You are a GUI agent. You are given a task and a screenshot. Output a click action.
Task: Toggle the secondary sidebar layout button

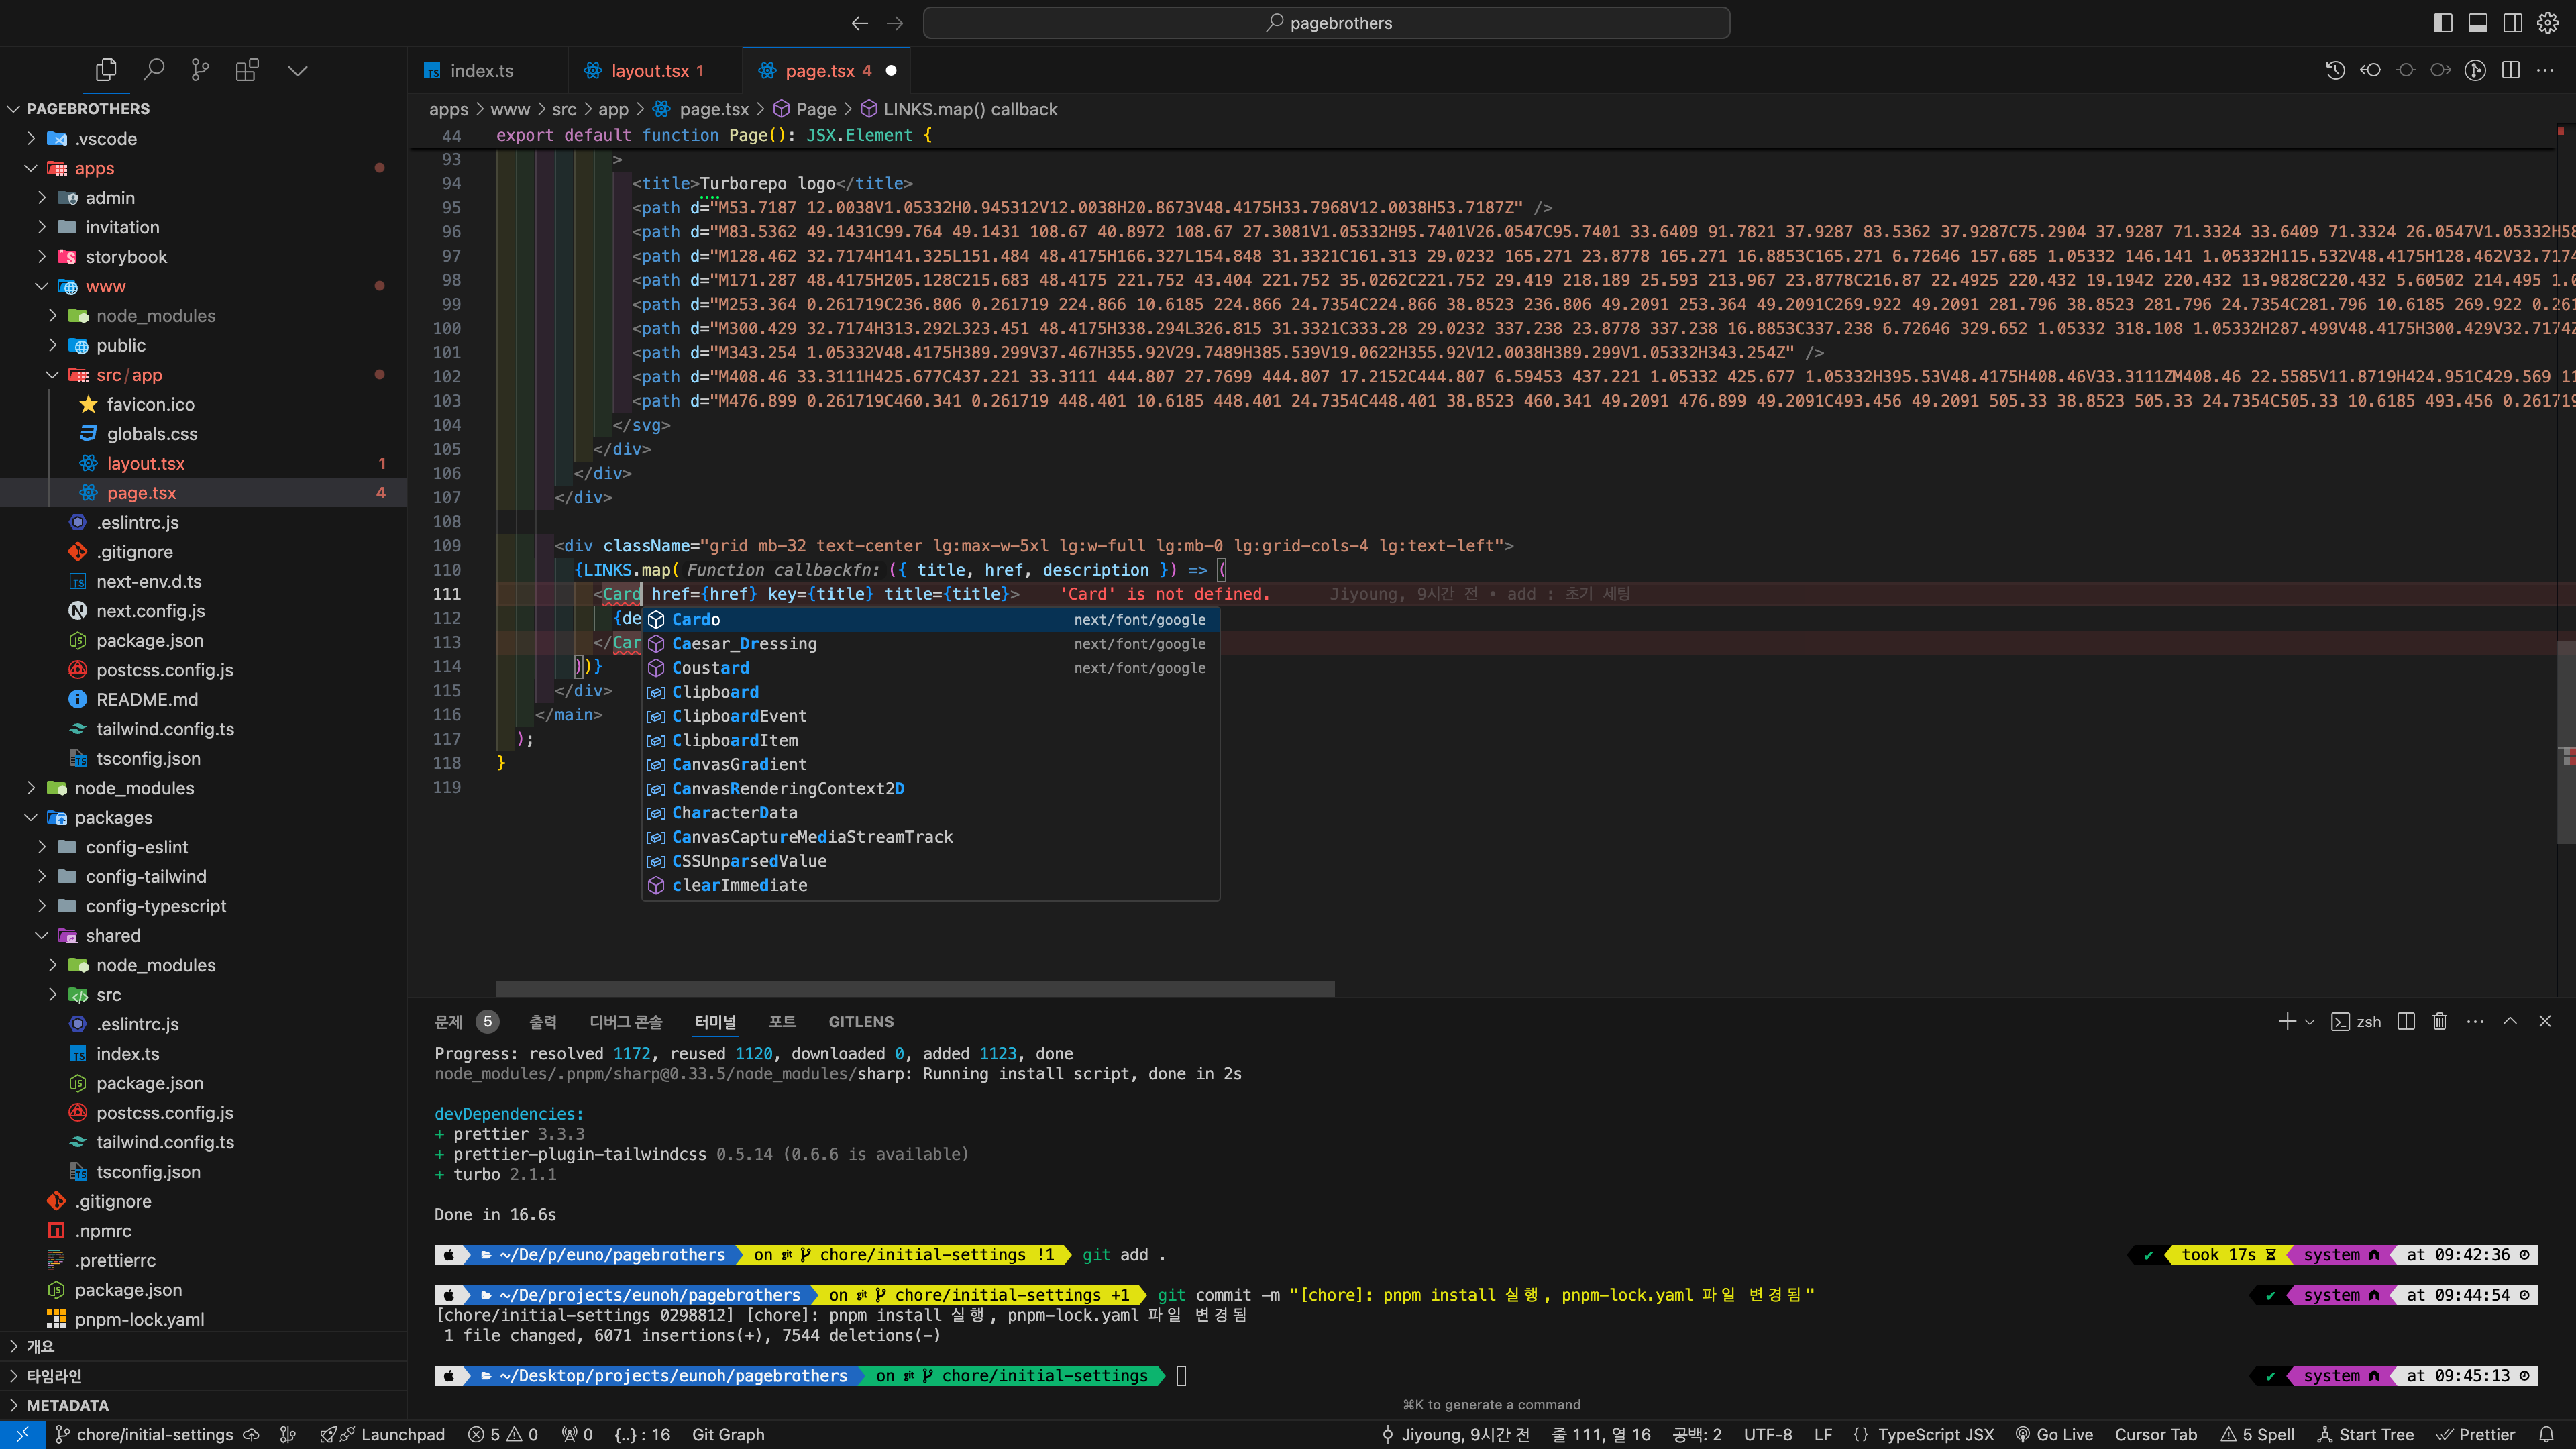tap(2513, 22)
